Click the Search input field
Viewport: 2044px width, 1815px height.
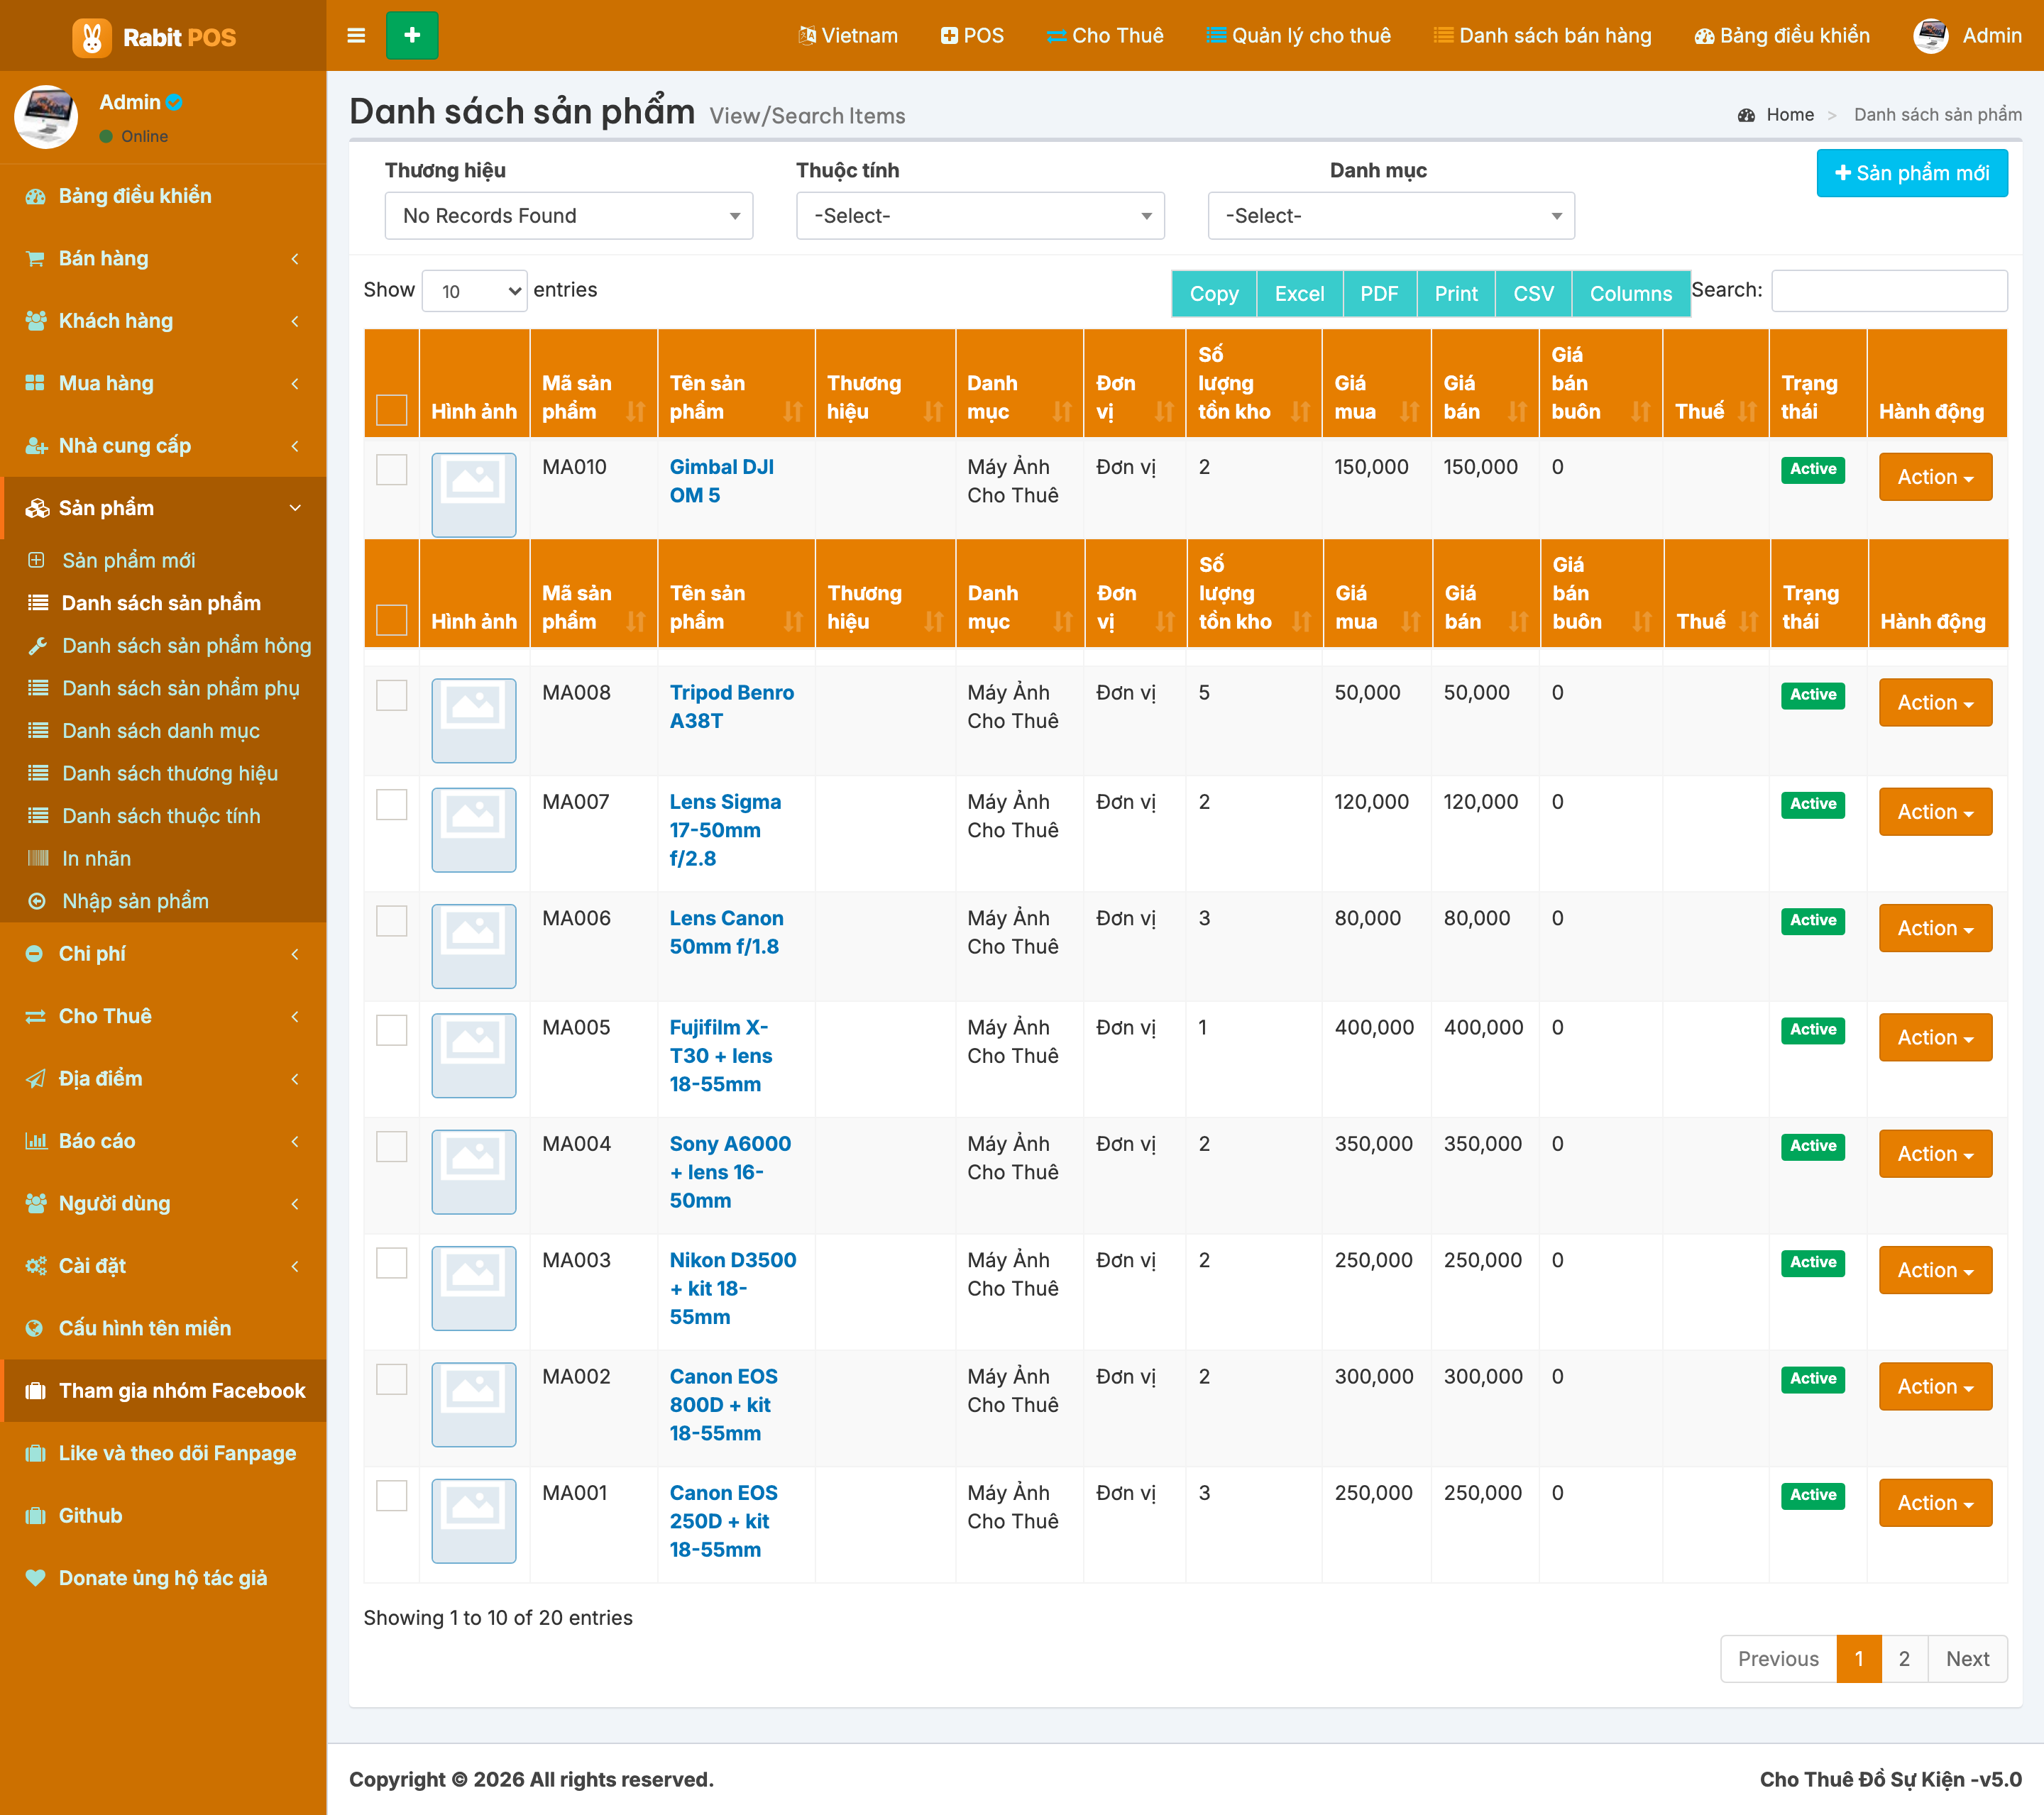1889,291
